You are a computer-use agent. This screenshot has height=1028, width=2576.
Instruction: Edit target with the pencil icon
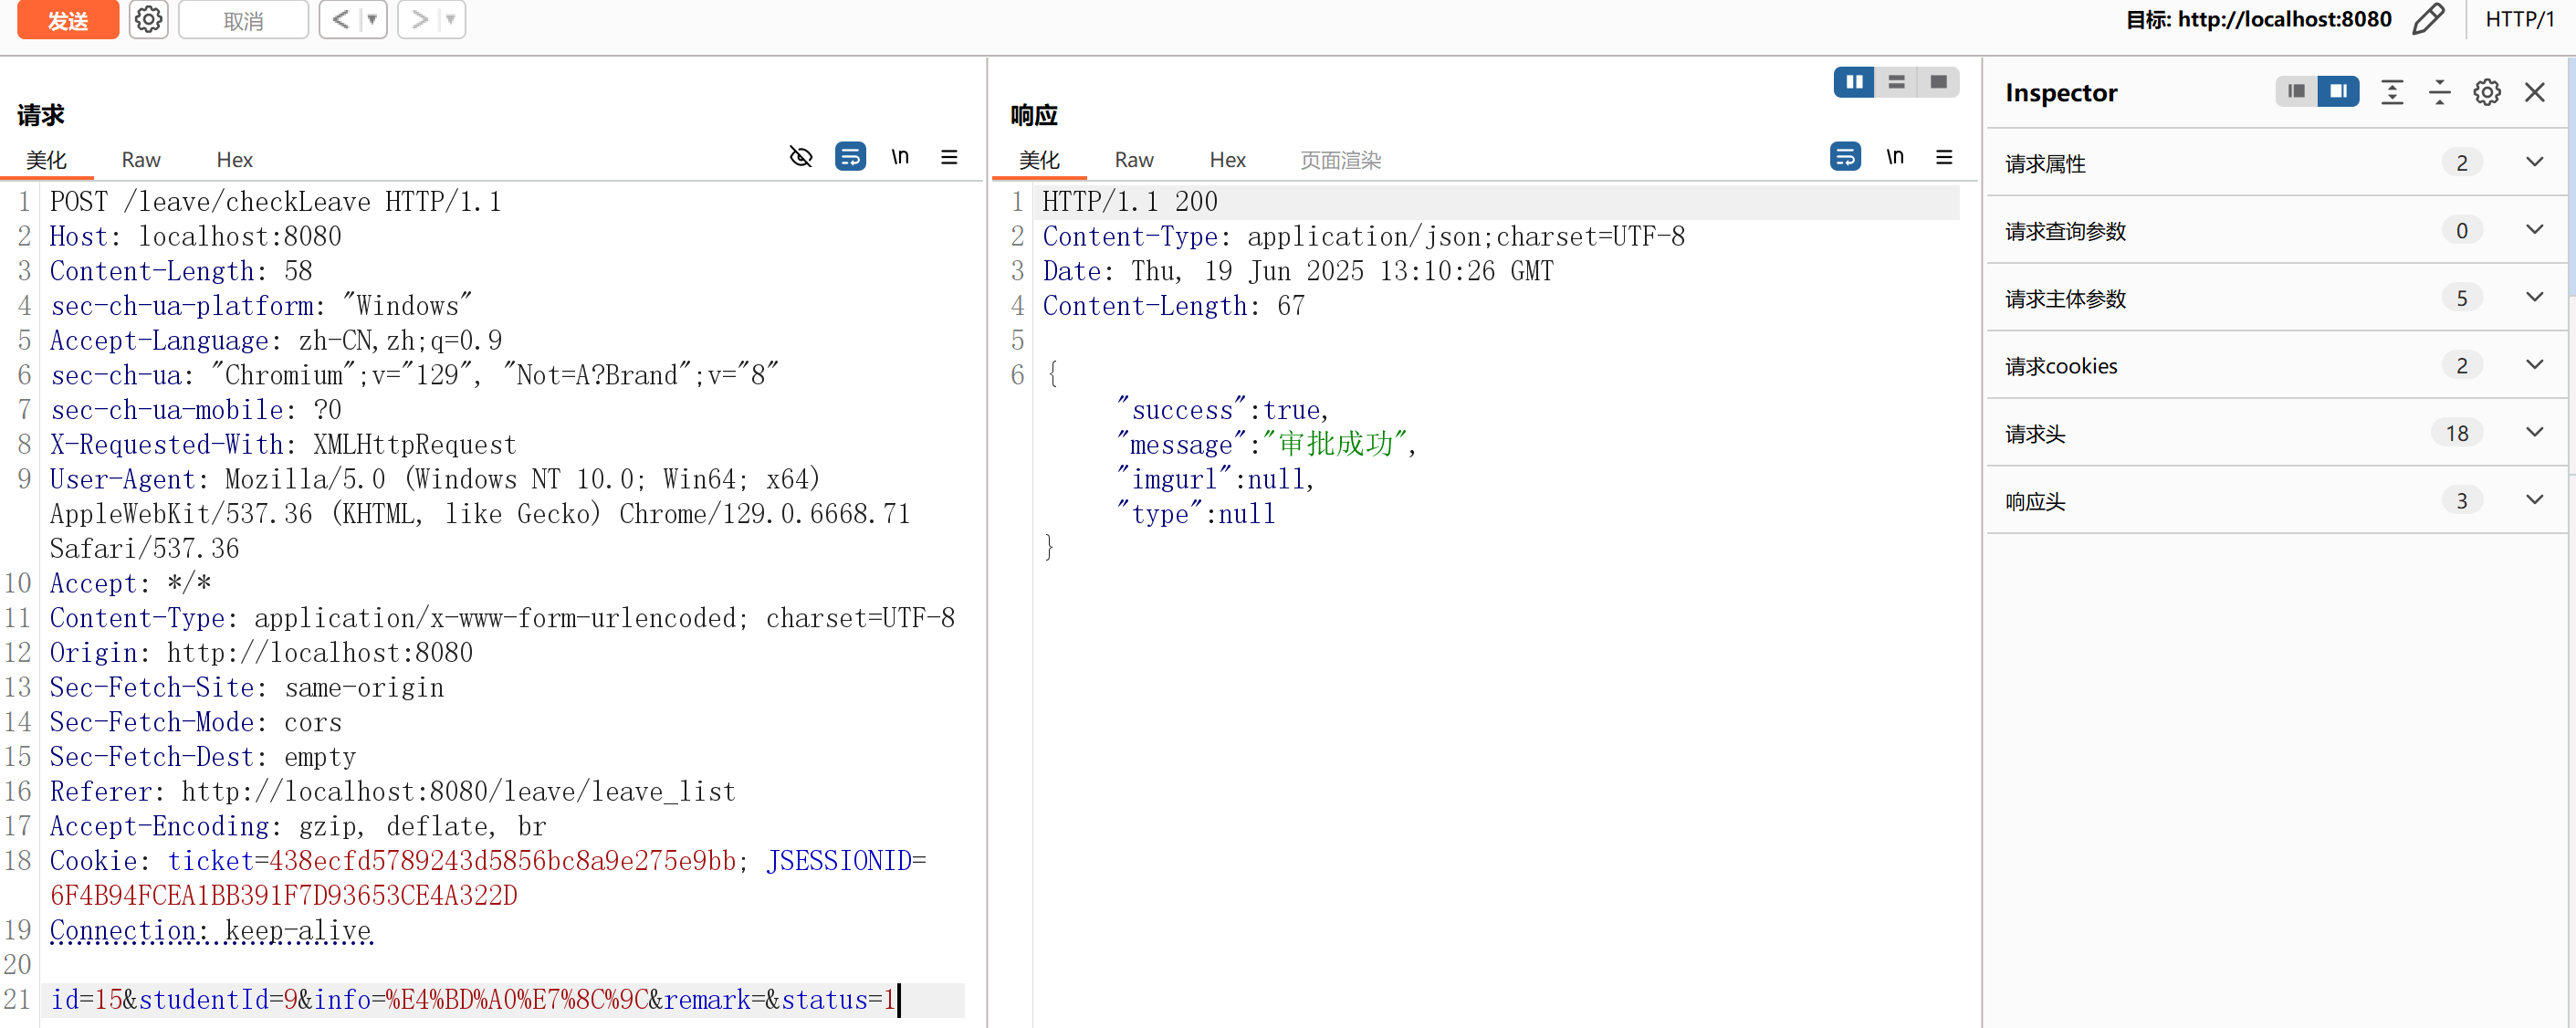point(2428,19)
